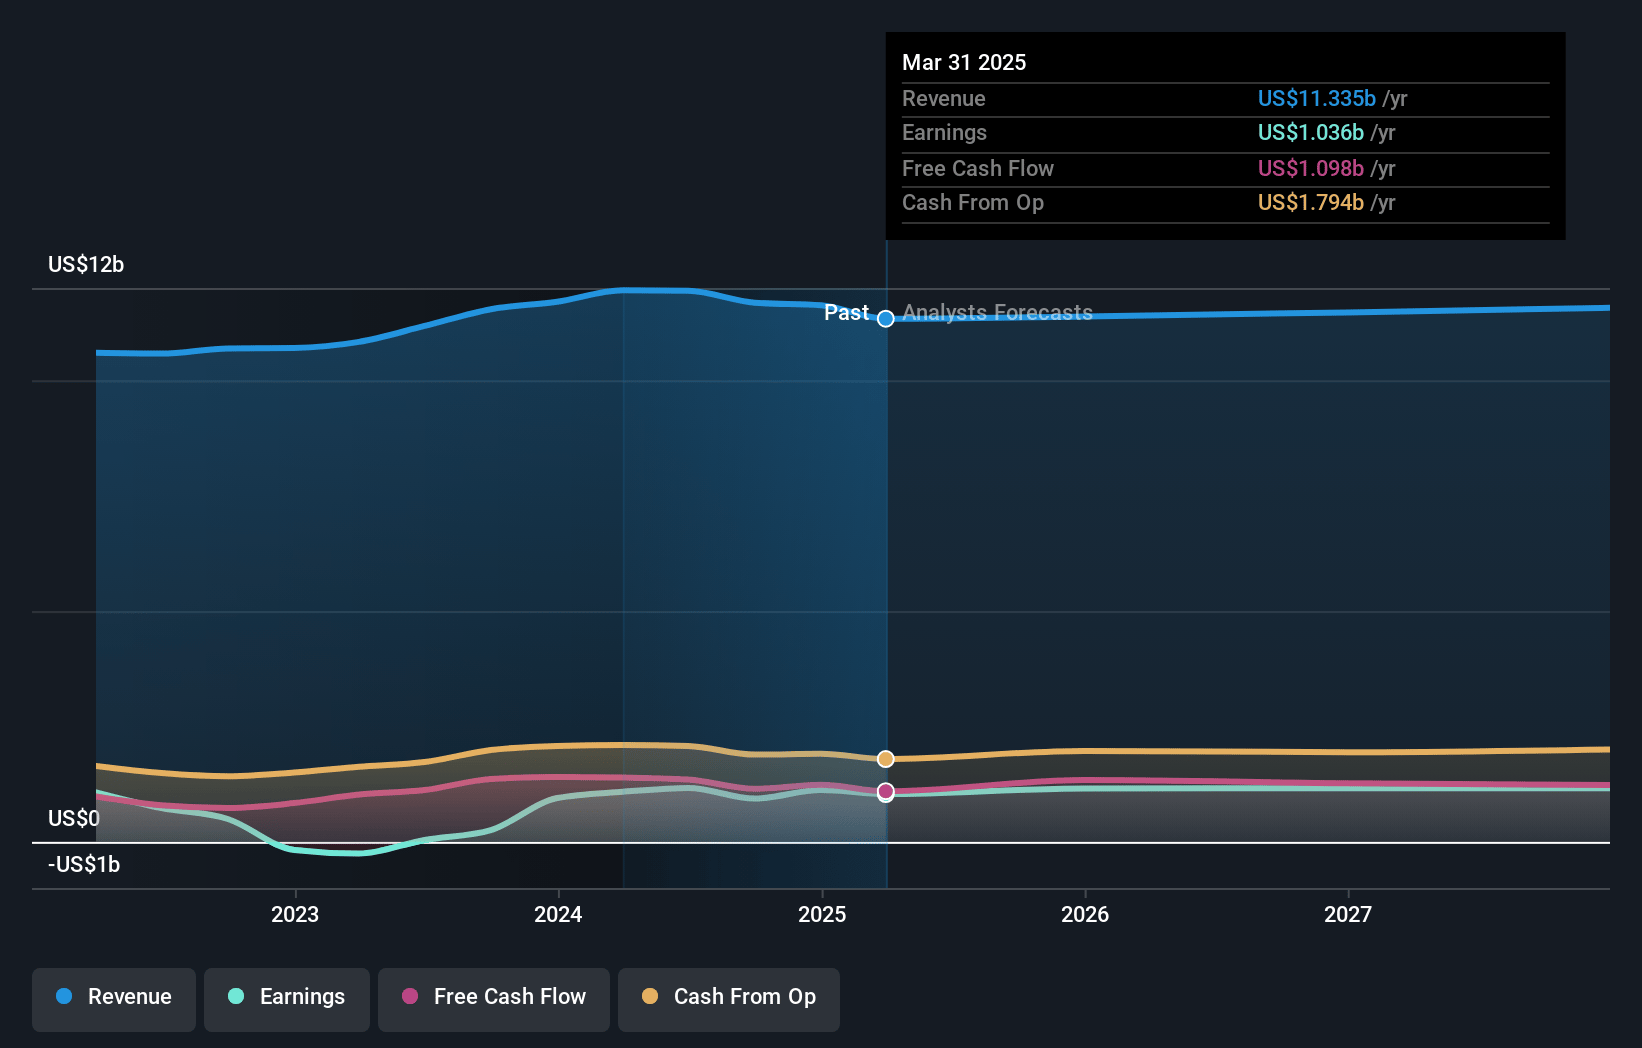Click the US$1.036b earnings value in tooltip
The image size is (1642, 1048).
coord(1311,132)
